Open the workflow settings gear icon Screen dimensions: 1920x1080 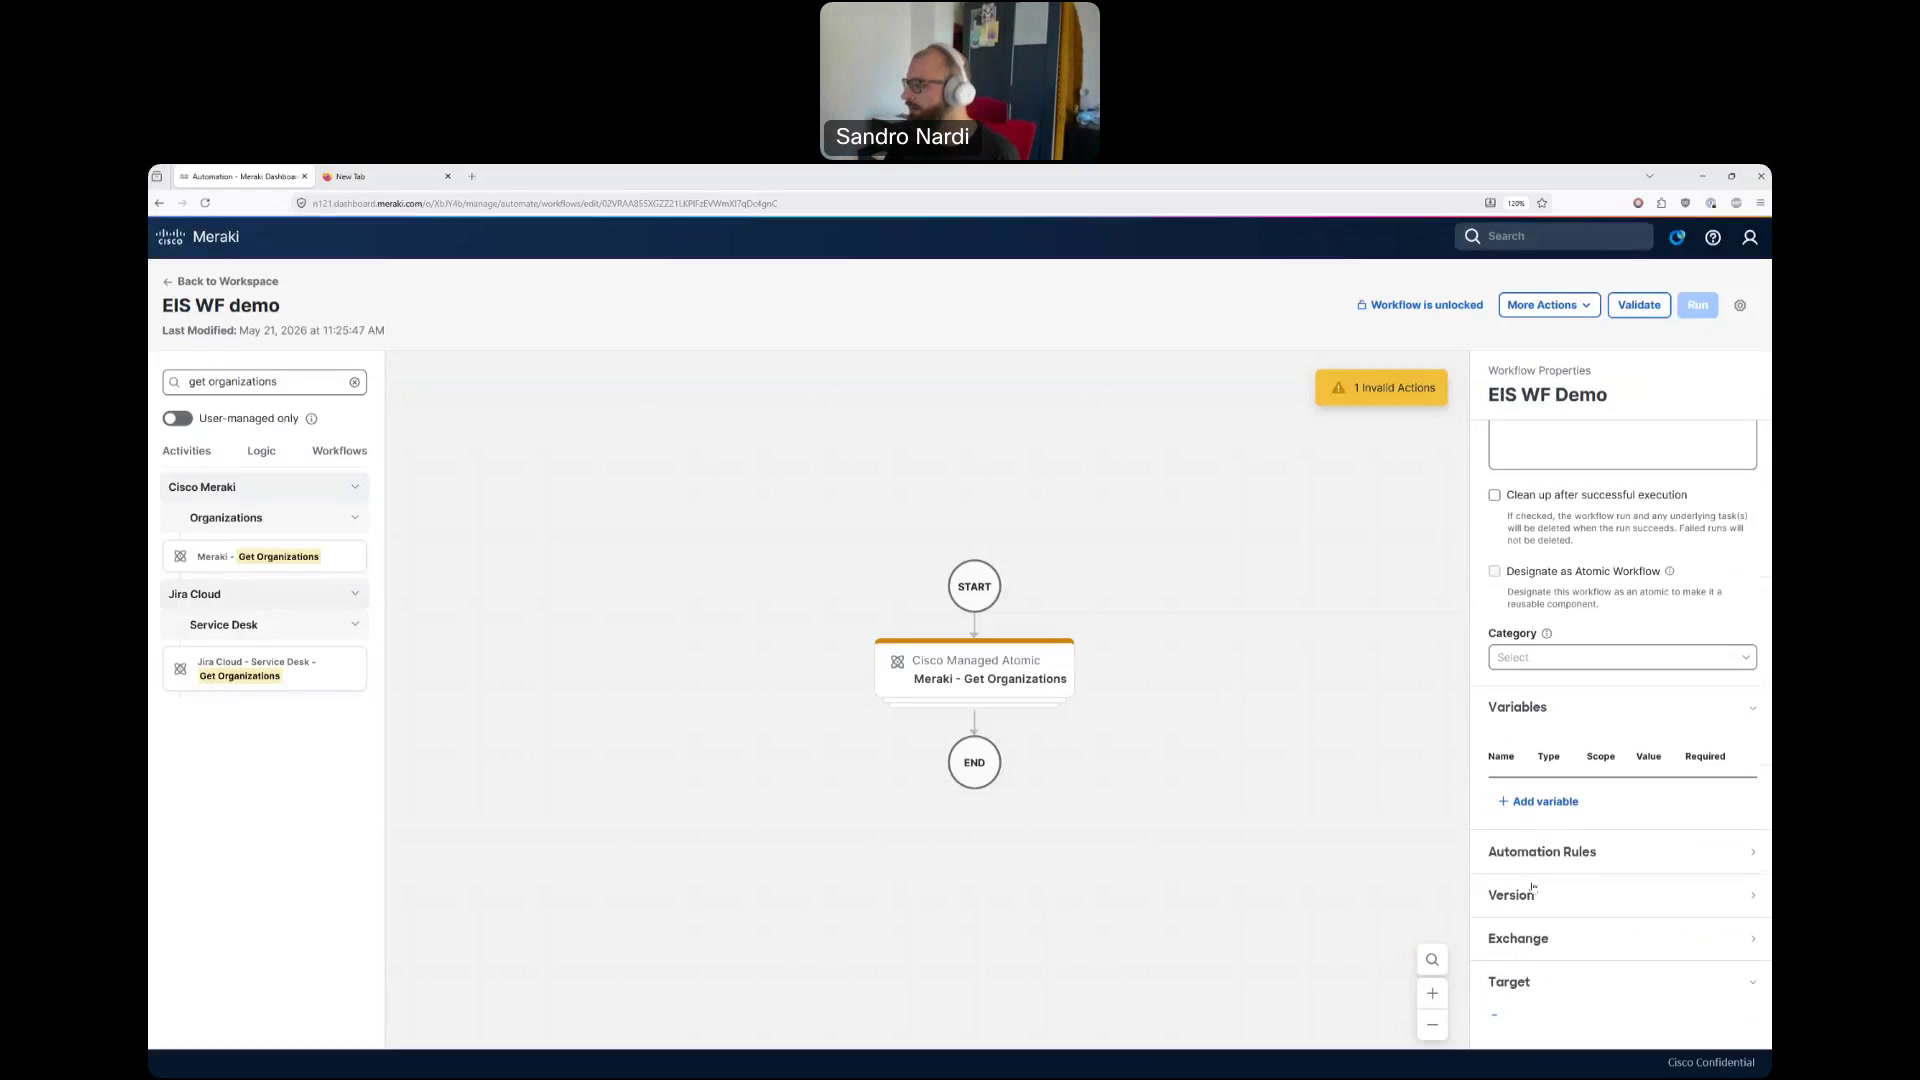(x=1740, y=305)
